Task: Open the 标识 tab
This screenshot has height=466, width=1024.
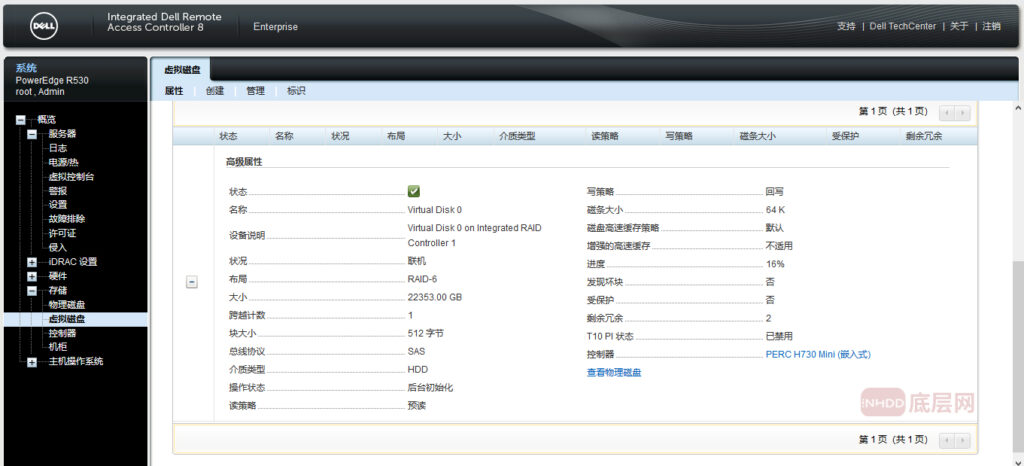Action: coord(296,91)
